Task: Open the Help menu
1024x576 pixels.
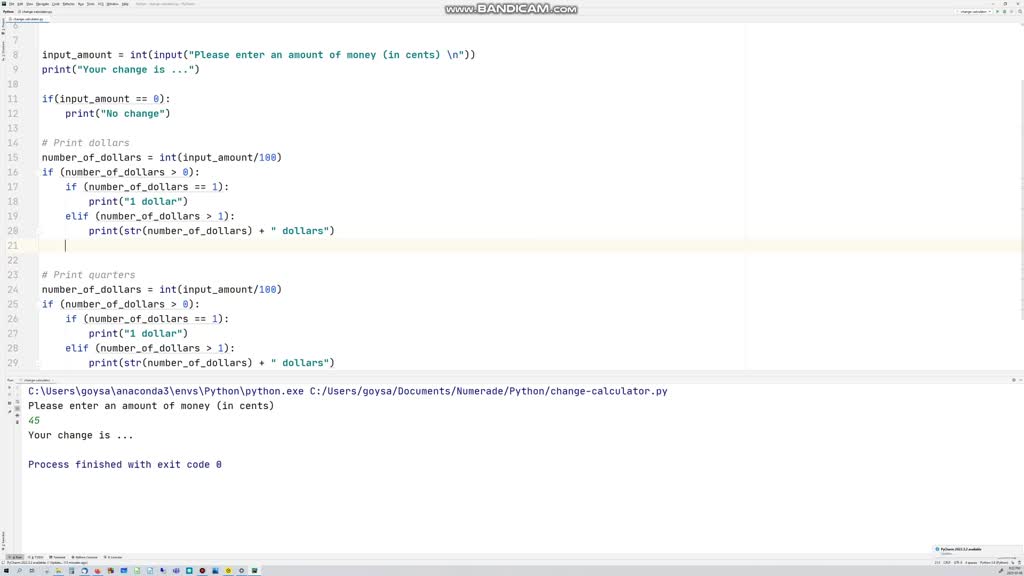Action: tap(125, 4)
